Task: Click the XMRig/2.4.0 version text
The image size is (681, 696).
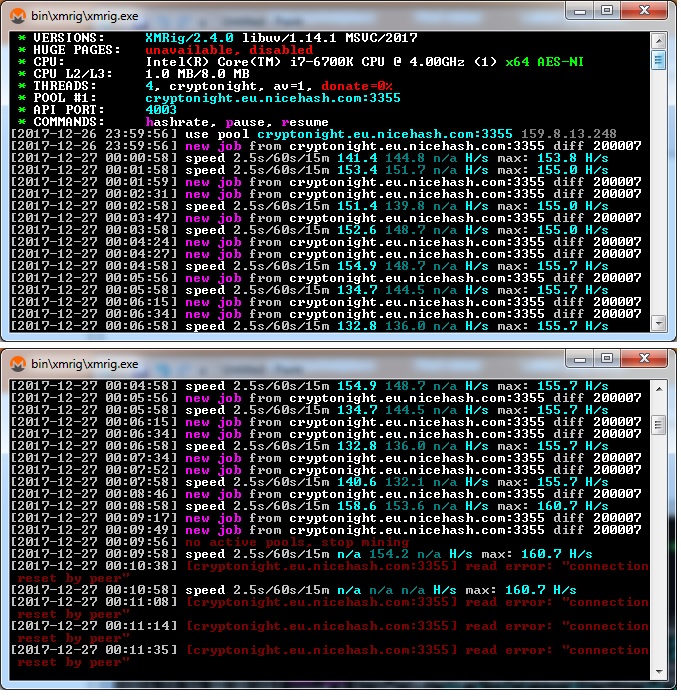Action: 190,38
